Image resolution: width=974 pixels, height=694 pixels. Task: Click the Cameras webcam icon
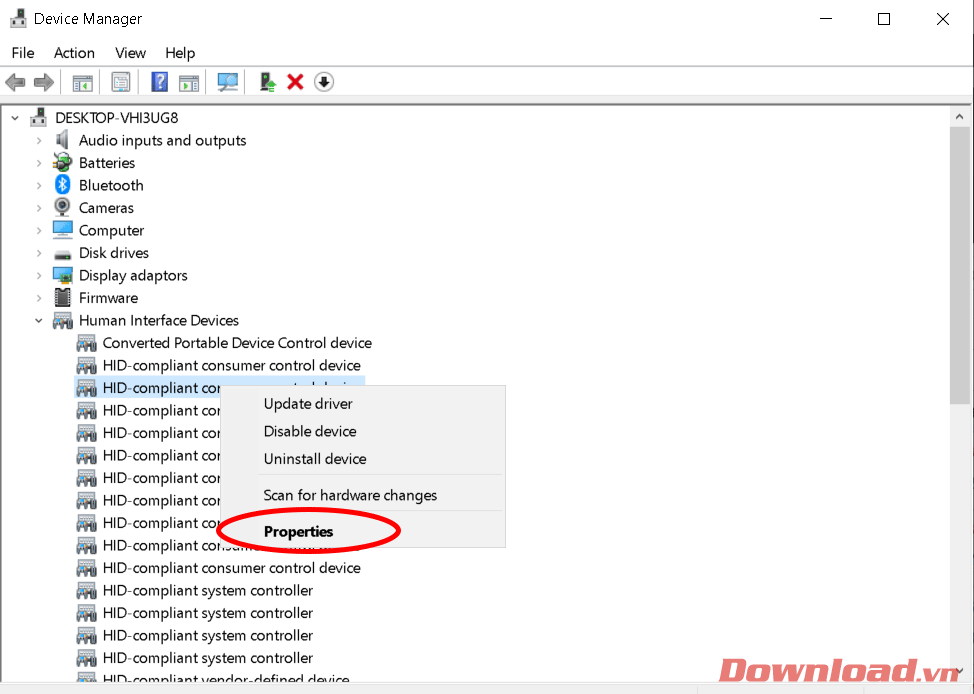click(x=62, y=208)
